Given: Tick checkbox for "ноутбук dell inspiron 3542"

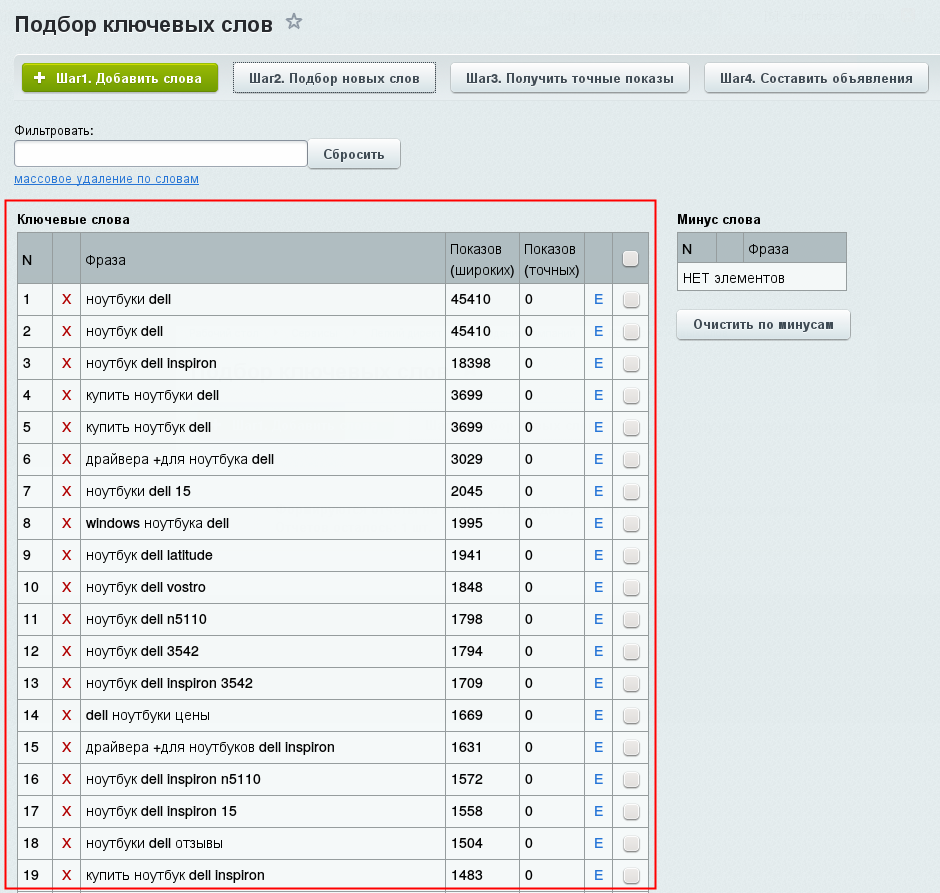Looking at the screenshot, I should (x=631, y=684).
